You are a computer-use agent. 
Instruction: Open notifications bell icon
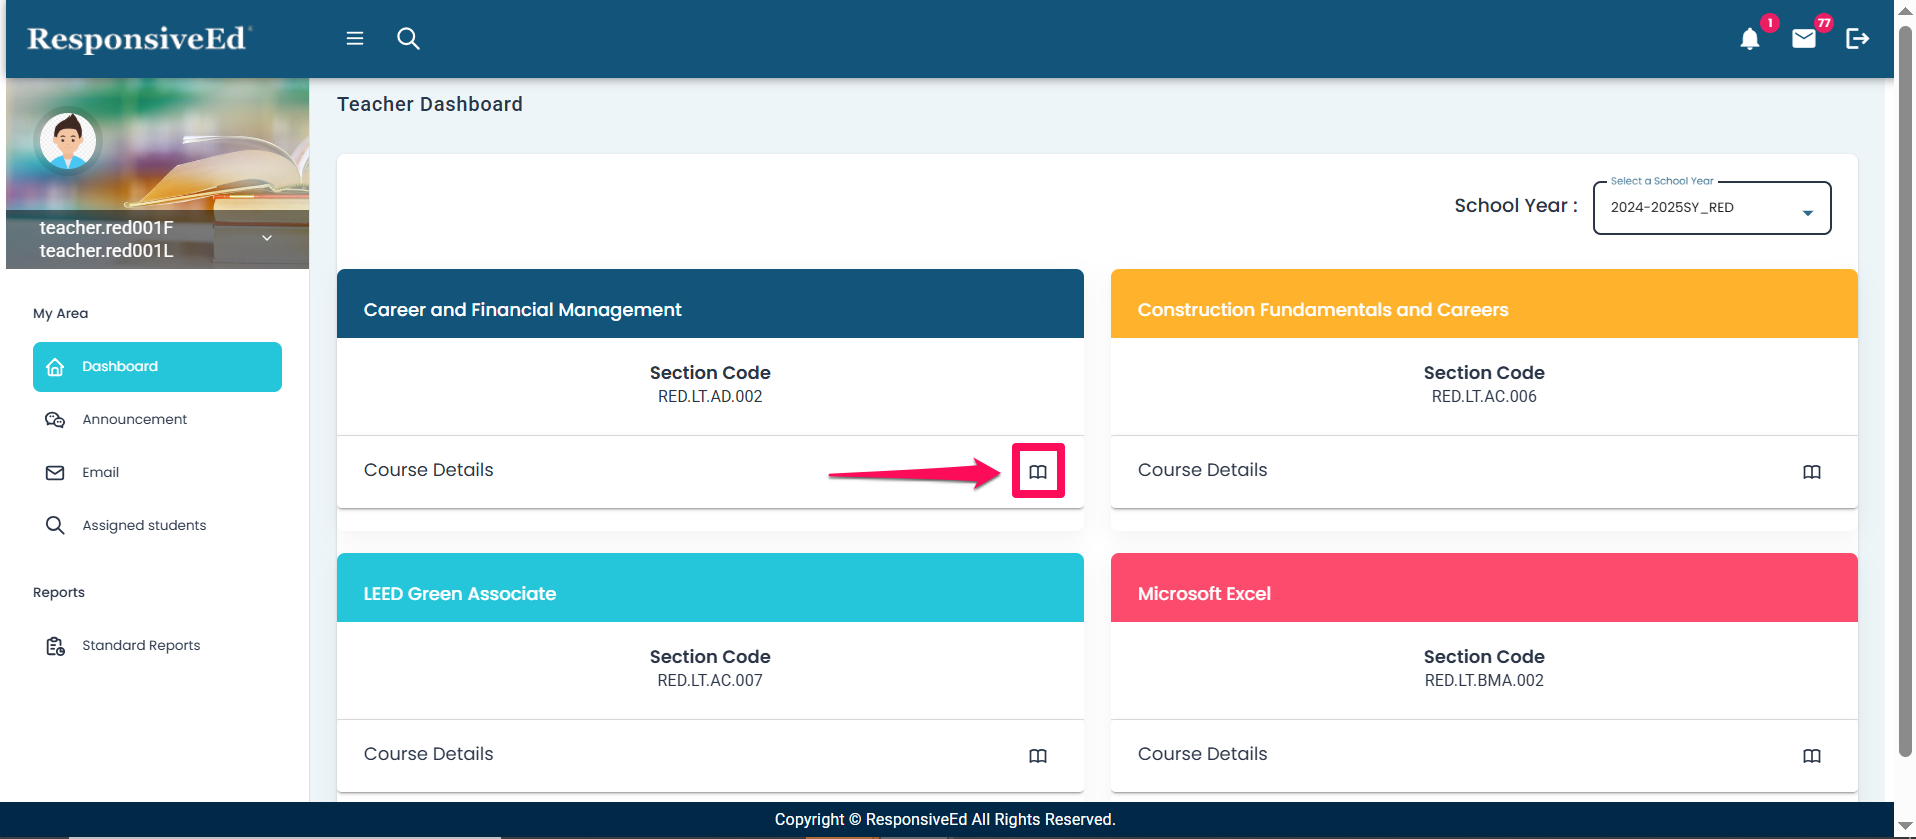1749,39
